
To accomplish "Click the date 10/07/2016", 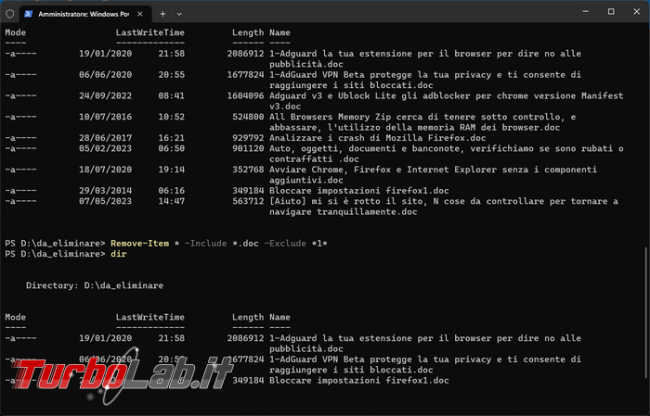I will coord(105,117).
